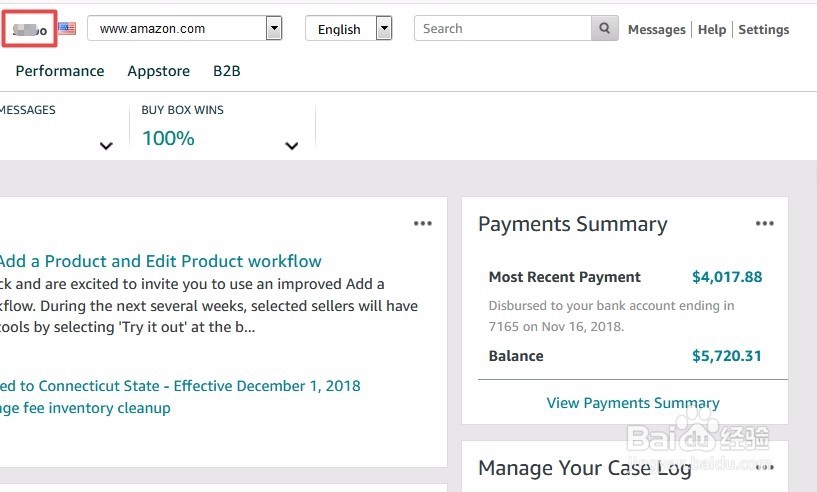
Task: Open the www.amazon.com marketplace dropdown
Action: [x=273, y=29]
